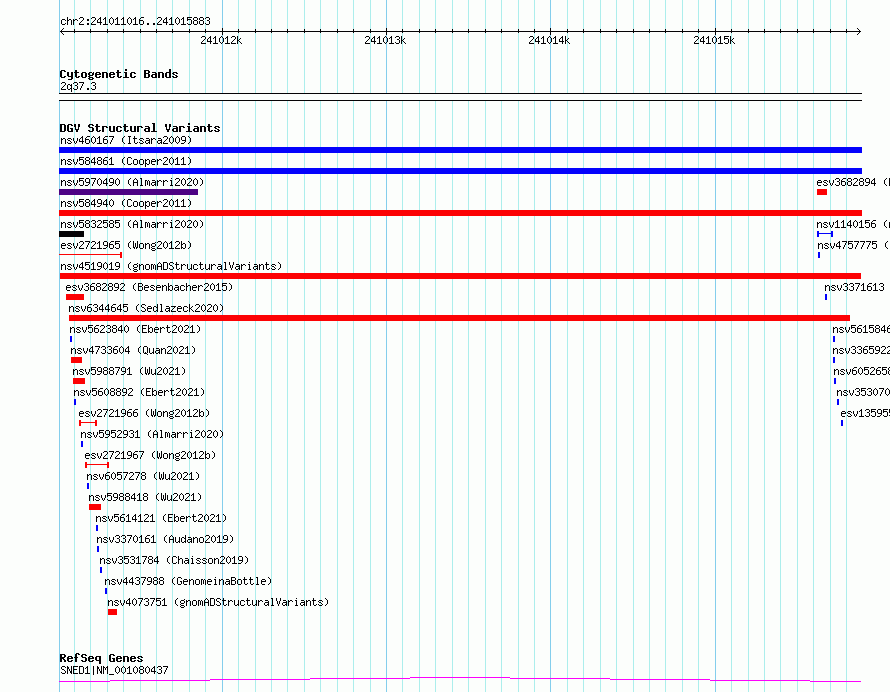Select red glyph under nsv4073751

pos(112,613)
